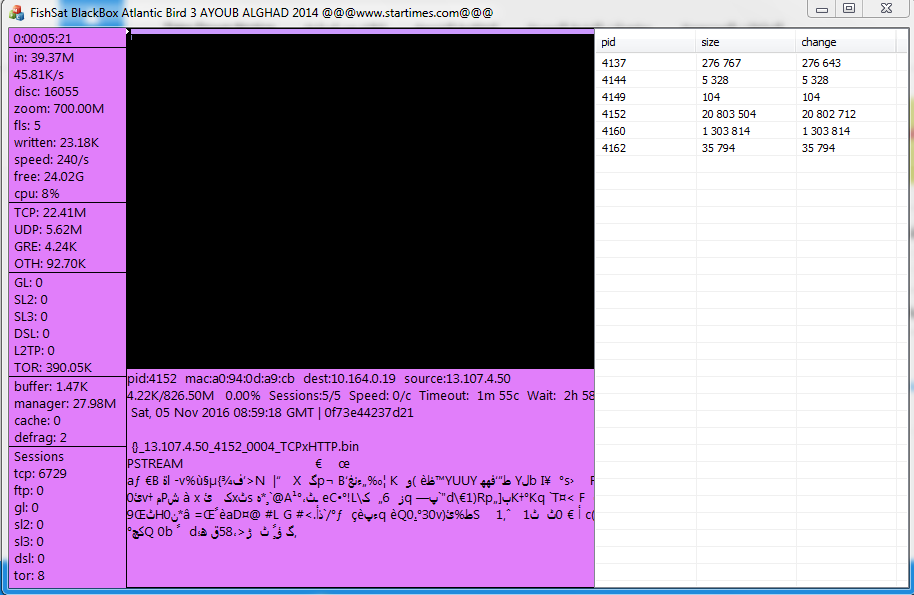Sort the list by the size column header
Viewport: 914px width, 595px height.
click(x=745, y=42)
